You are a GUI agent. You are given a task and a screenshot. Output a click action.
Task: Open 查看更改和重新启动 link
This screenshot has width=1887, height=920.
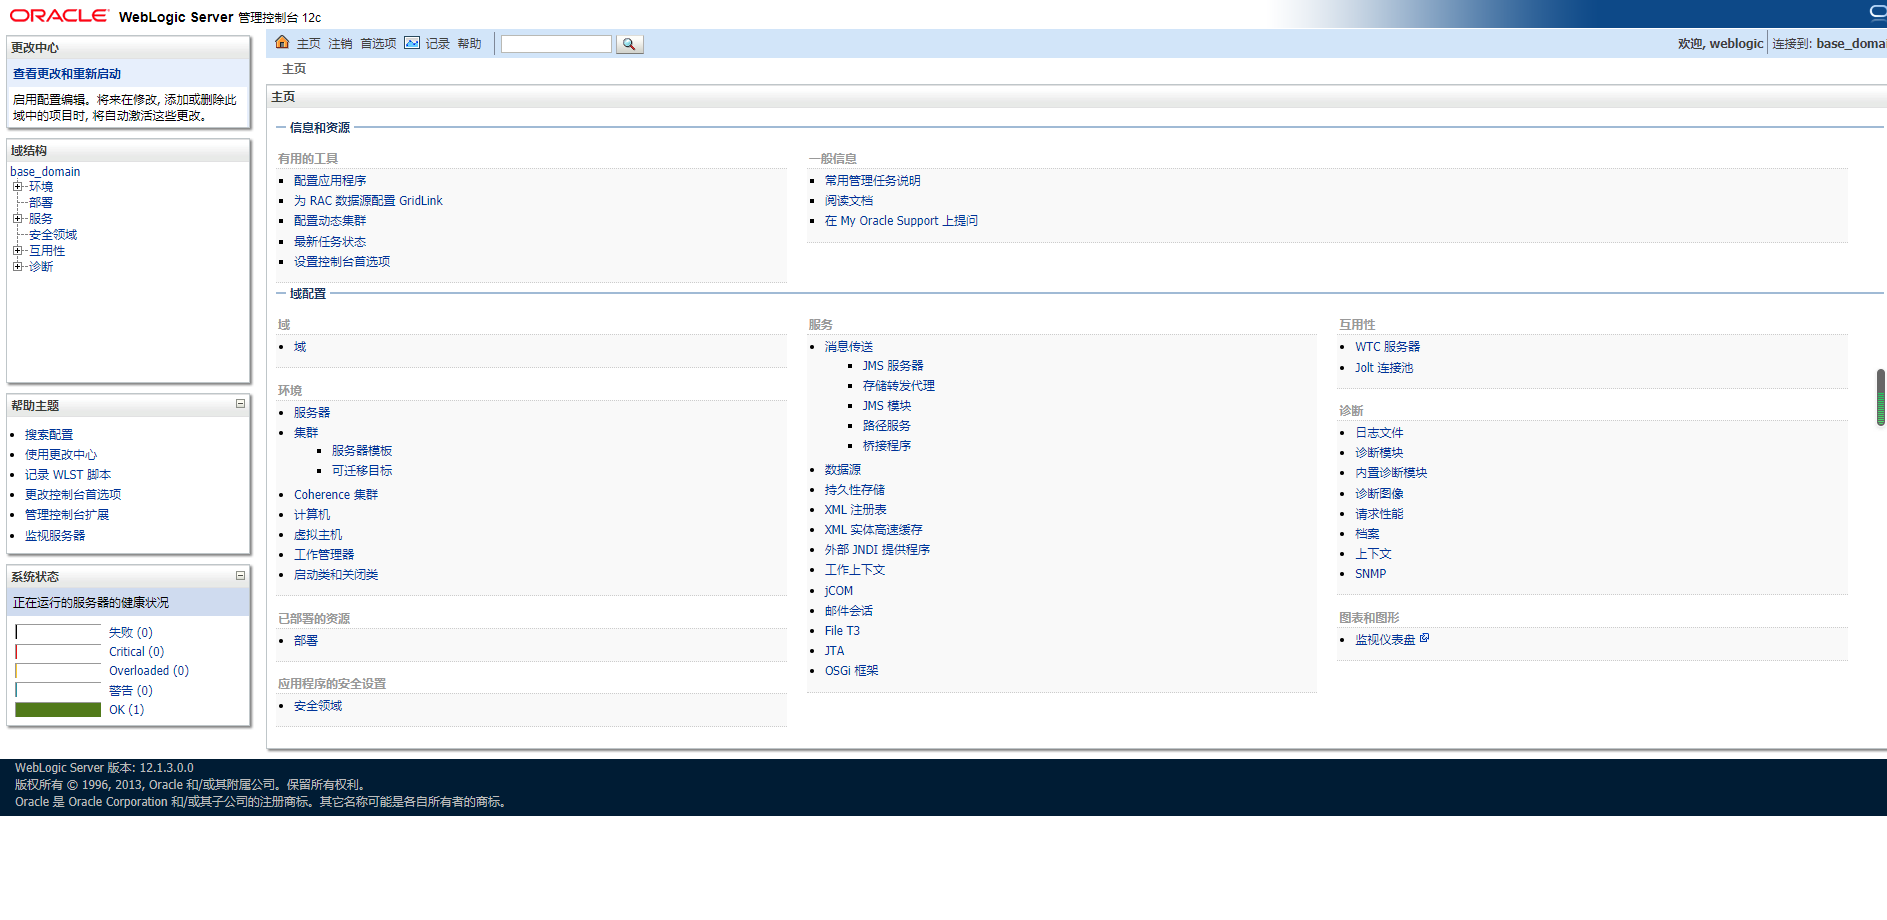[67, 74]
